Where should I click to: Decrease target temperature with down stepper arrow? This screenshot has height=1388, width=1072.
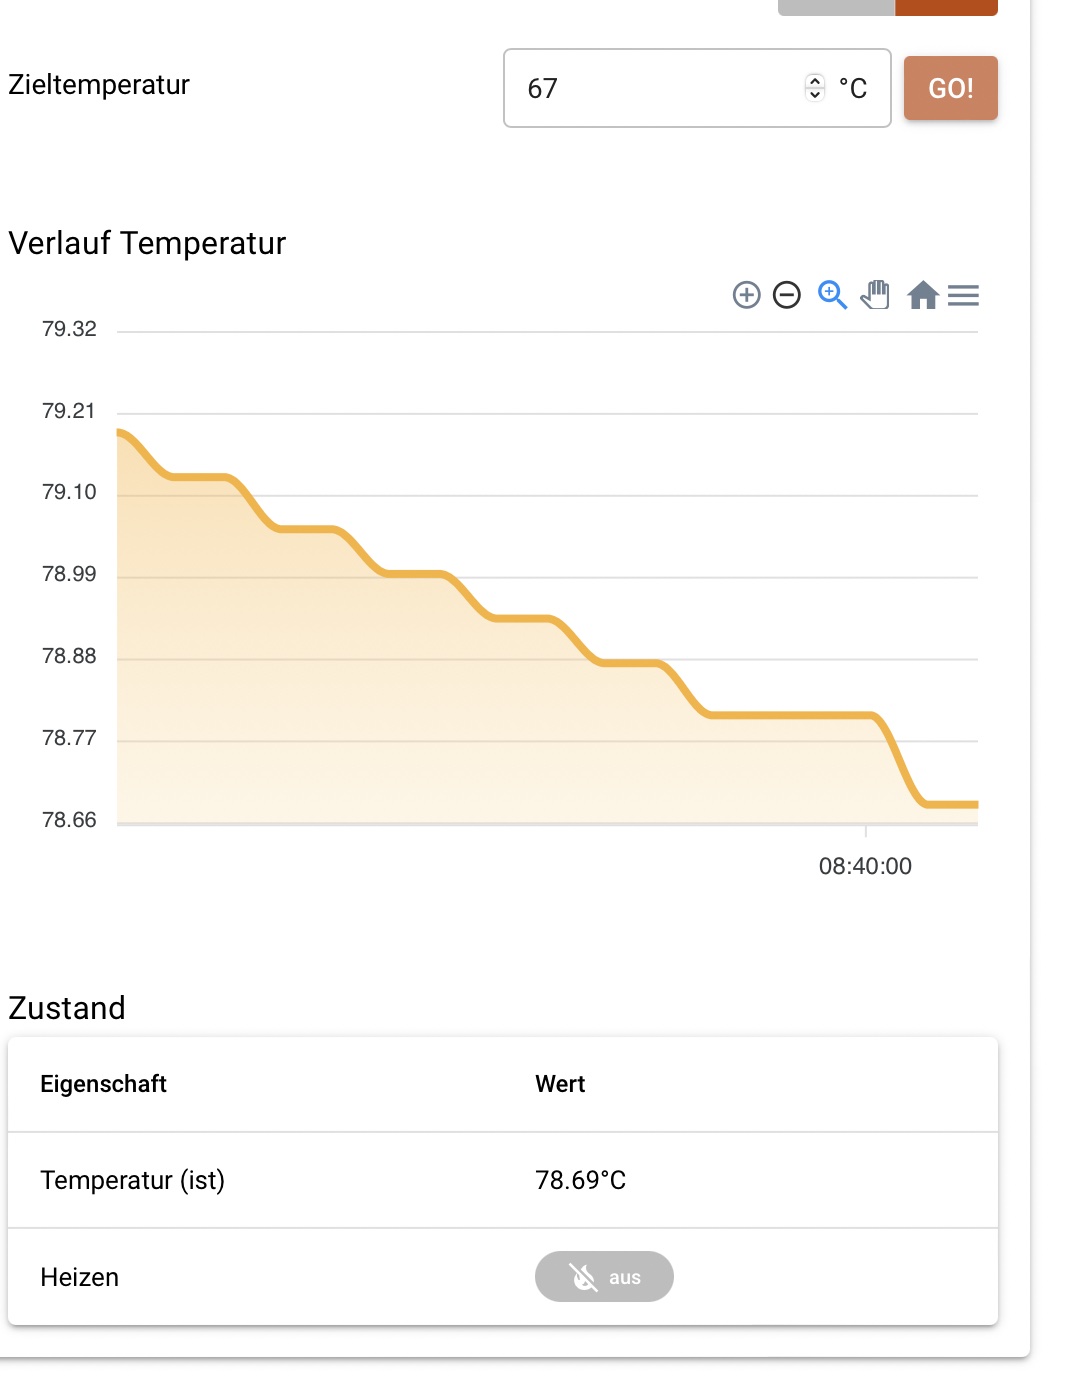[x=815, y=95]
